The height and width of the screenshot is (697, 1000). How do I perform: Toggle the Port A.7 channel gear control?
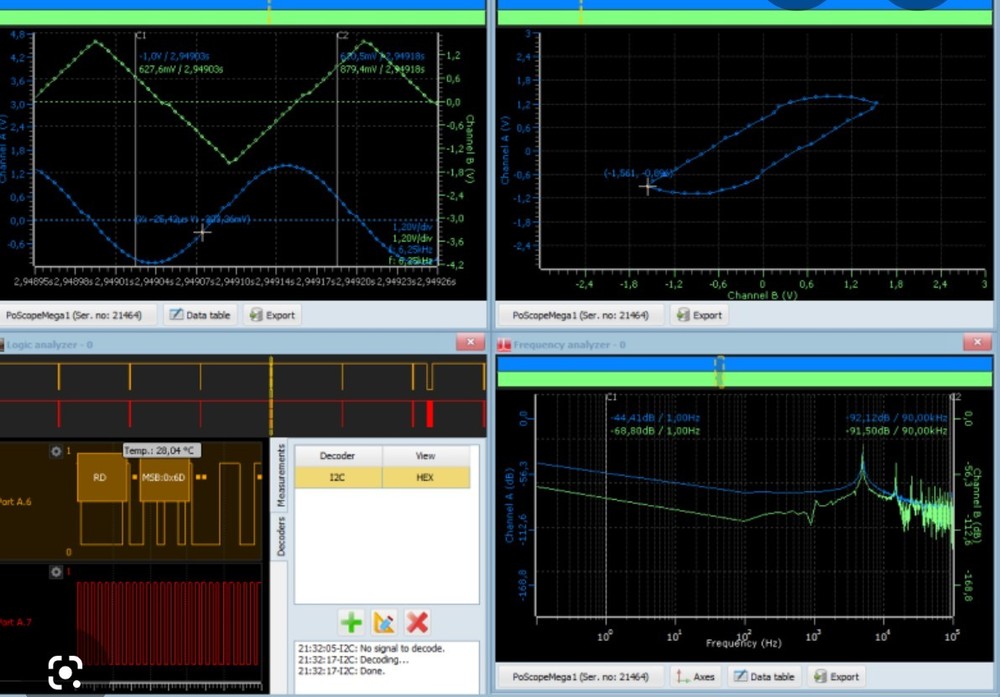(x=57, y=571)
